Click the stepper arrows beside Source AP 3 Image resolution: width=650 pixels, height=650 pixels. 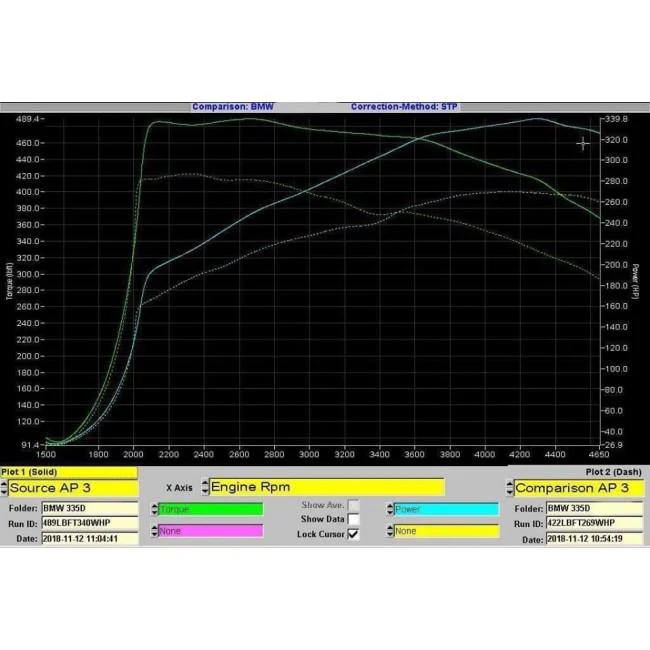pos(4,488)
